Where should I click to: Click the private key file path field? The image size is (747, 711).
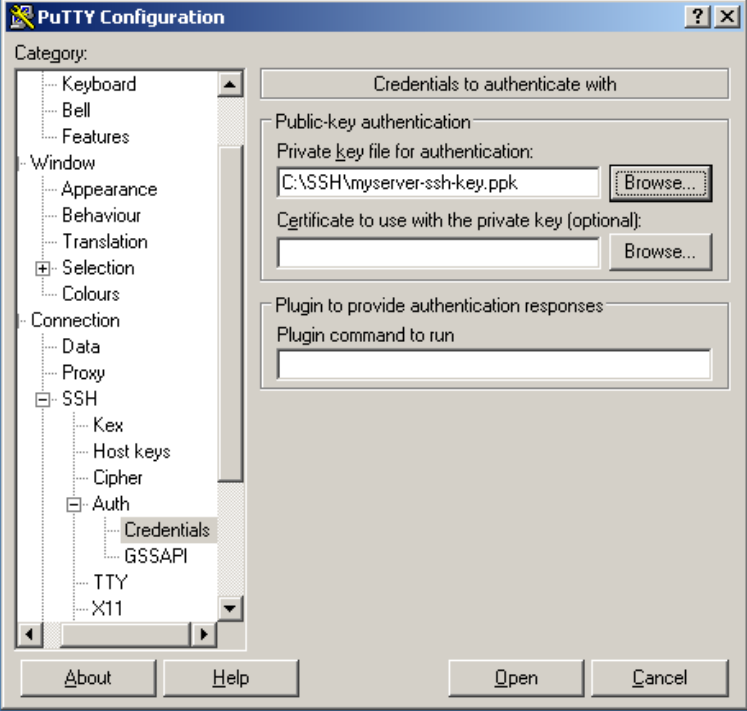pos(438,183)
